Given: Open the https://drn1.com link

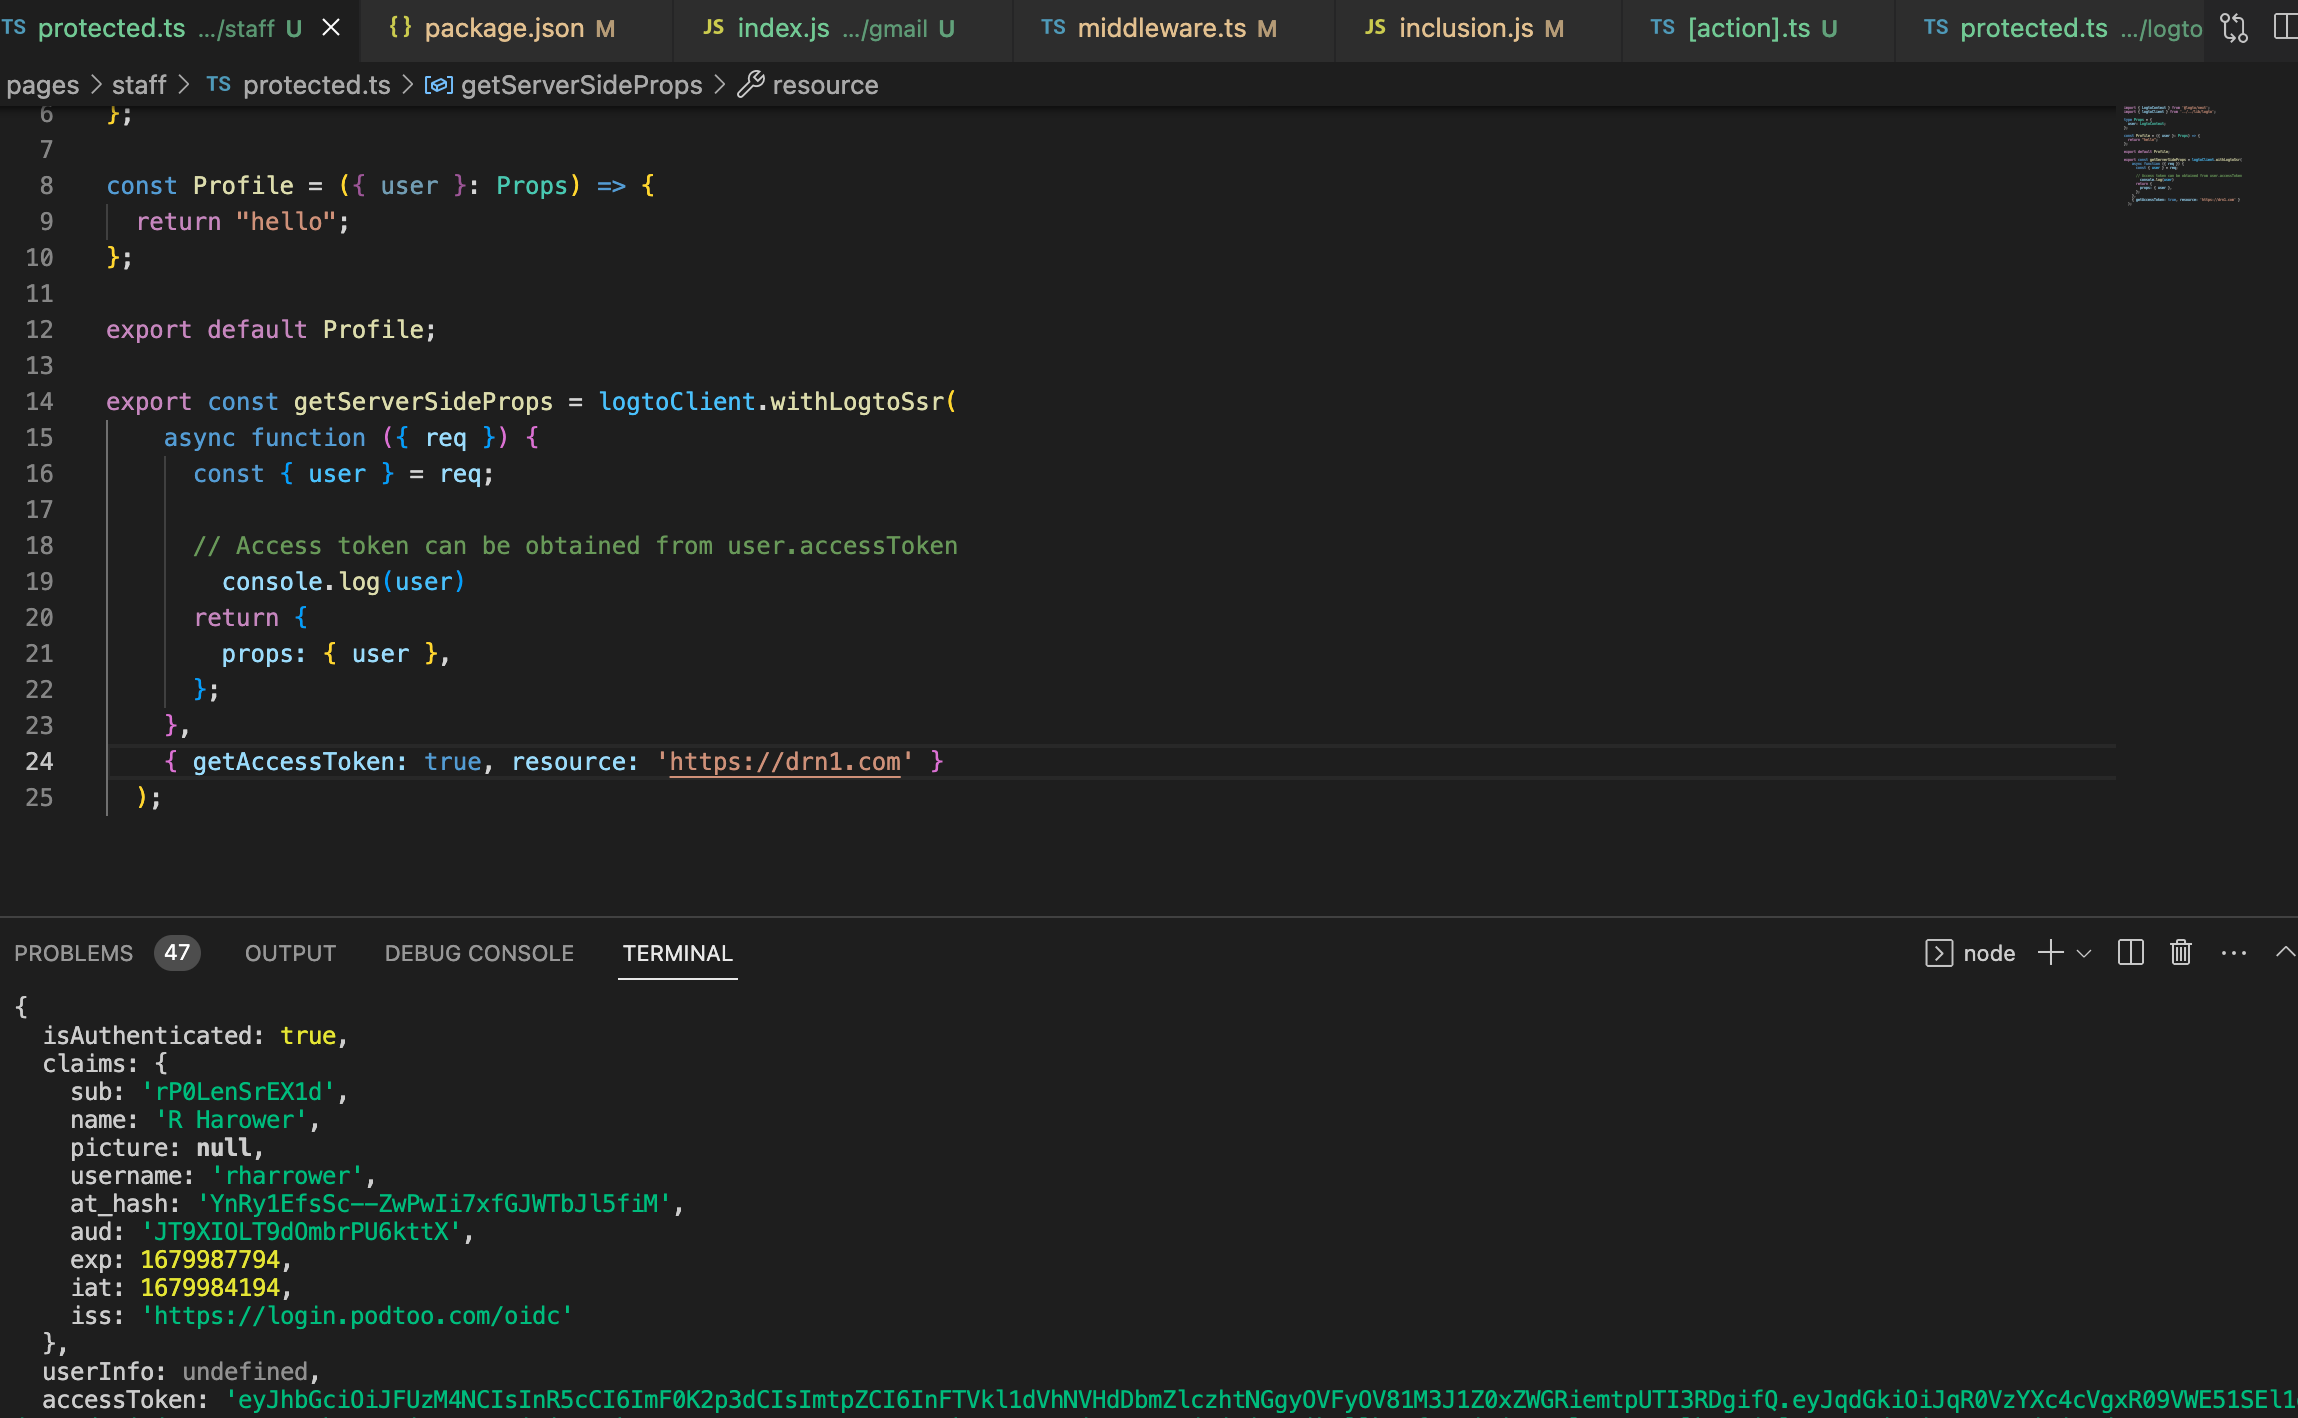Looking at the screenshot, I should coord(784,761).
